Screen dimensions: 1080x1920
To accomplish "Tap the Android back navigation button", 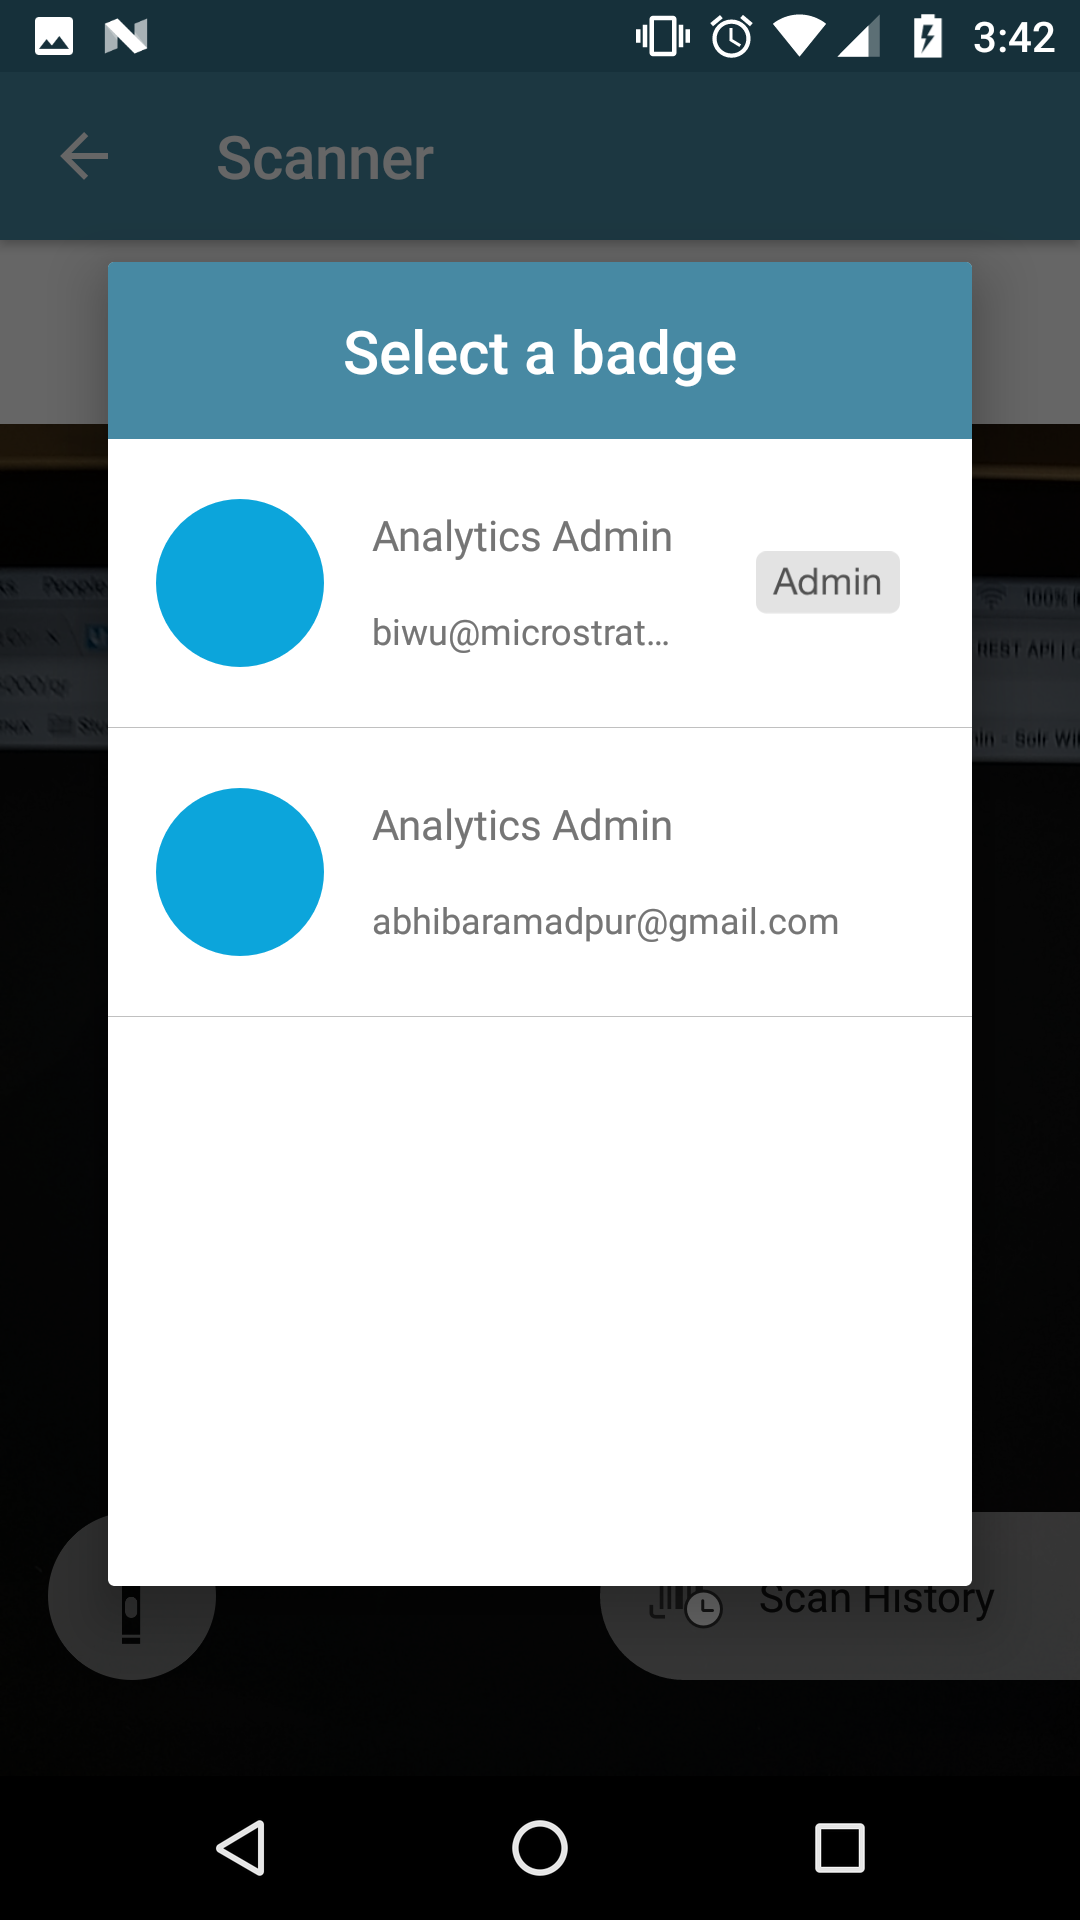I will point(241,1847).
